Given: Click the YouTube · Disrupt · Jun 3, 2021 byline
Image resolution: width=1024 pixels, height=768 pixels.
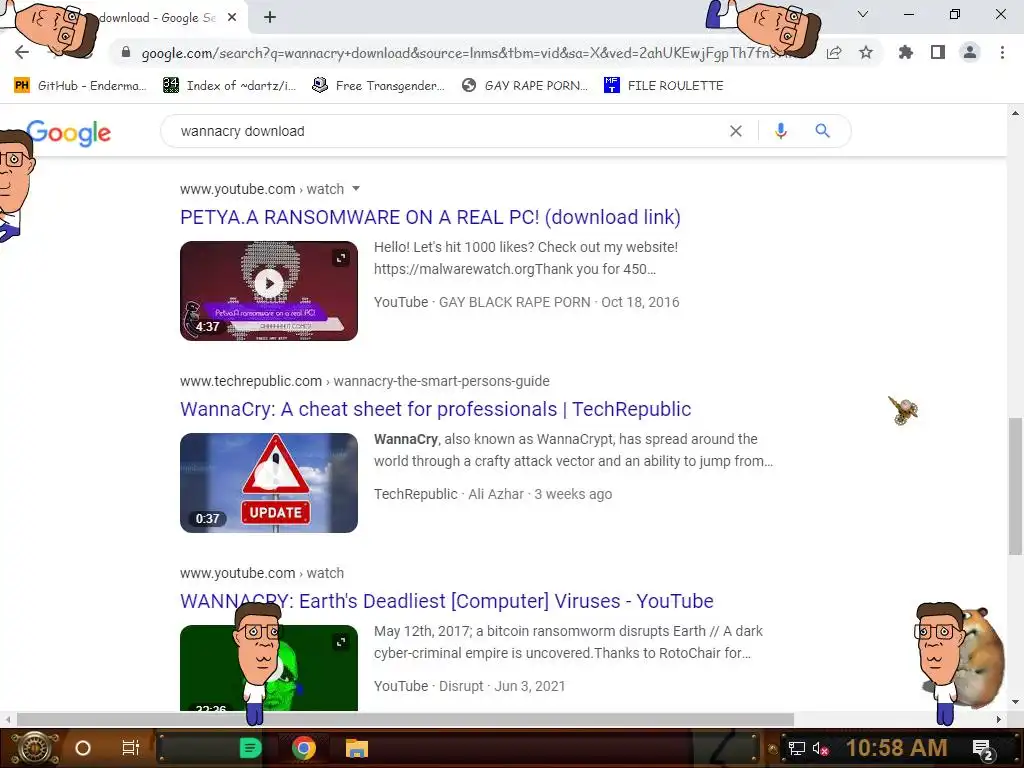Looking at the screenshot, I should [x=470, y=686].
